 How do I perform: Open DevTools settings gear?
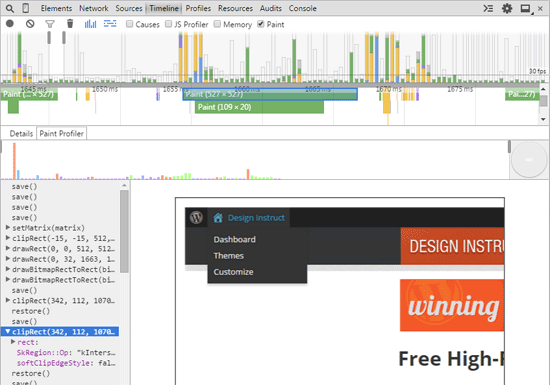(507, 8)
